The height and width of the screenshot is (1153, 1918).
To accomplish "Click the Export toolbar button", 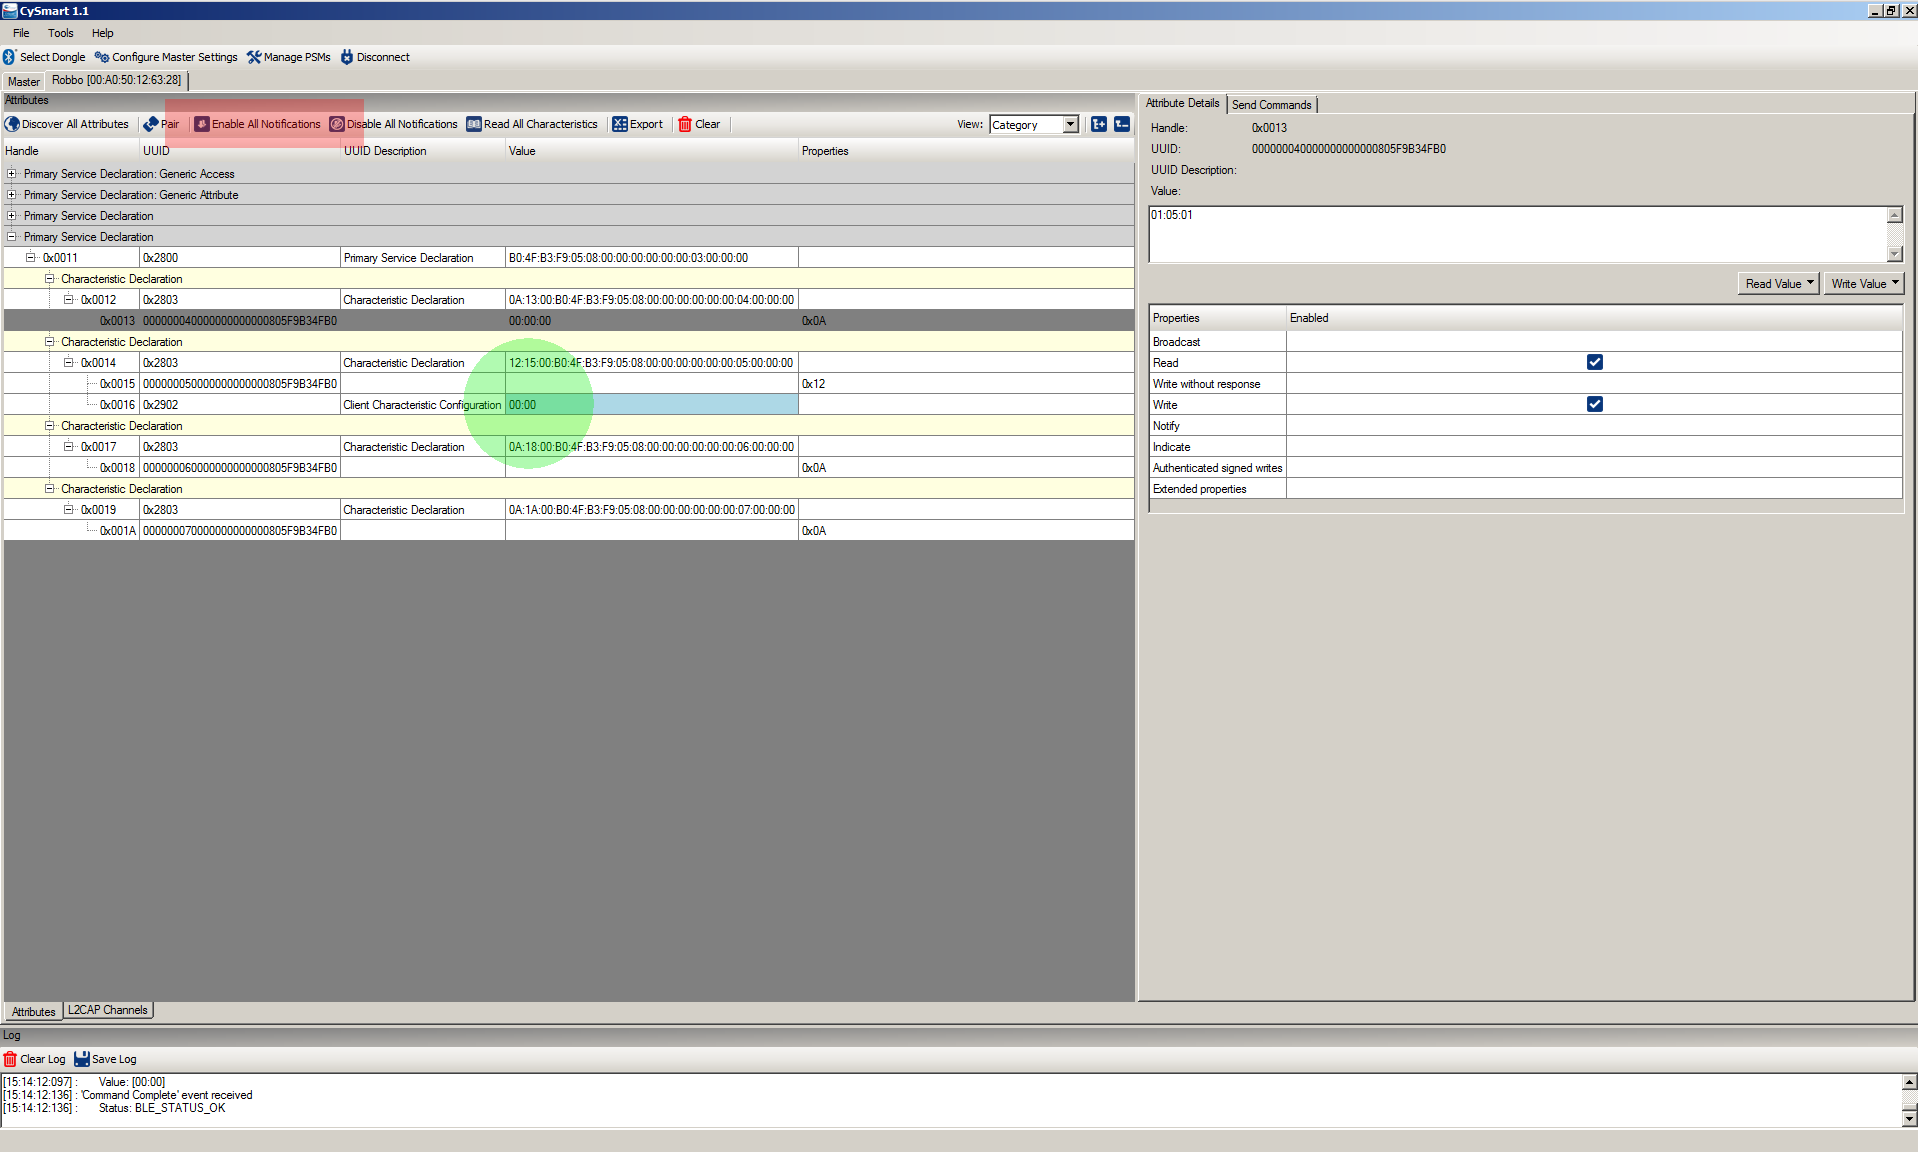I will (637, 124).
